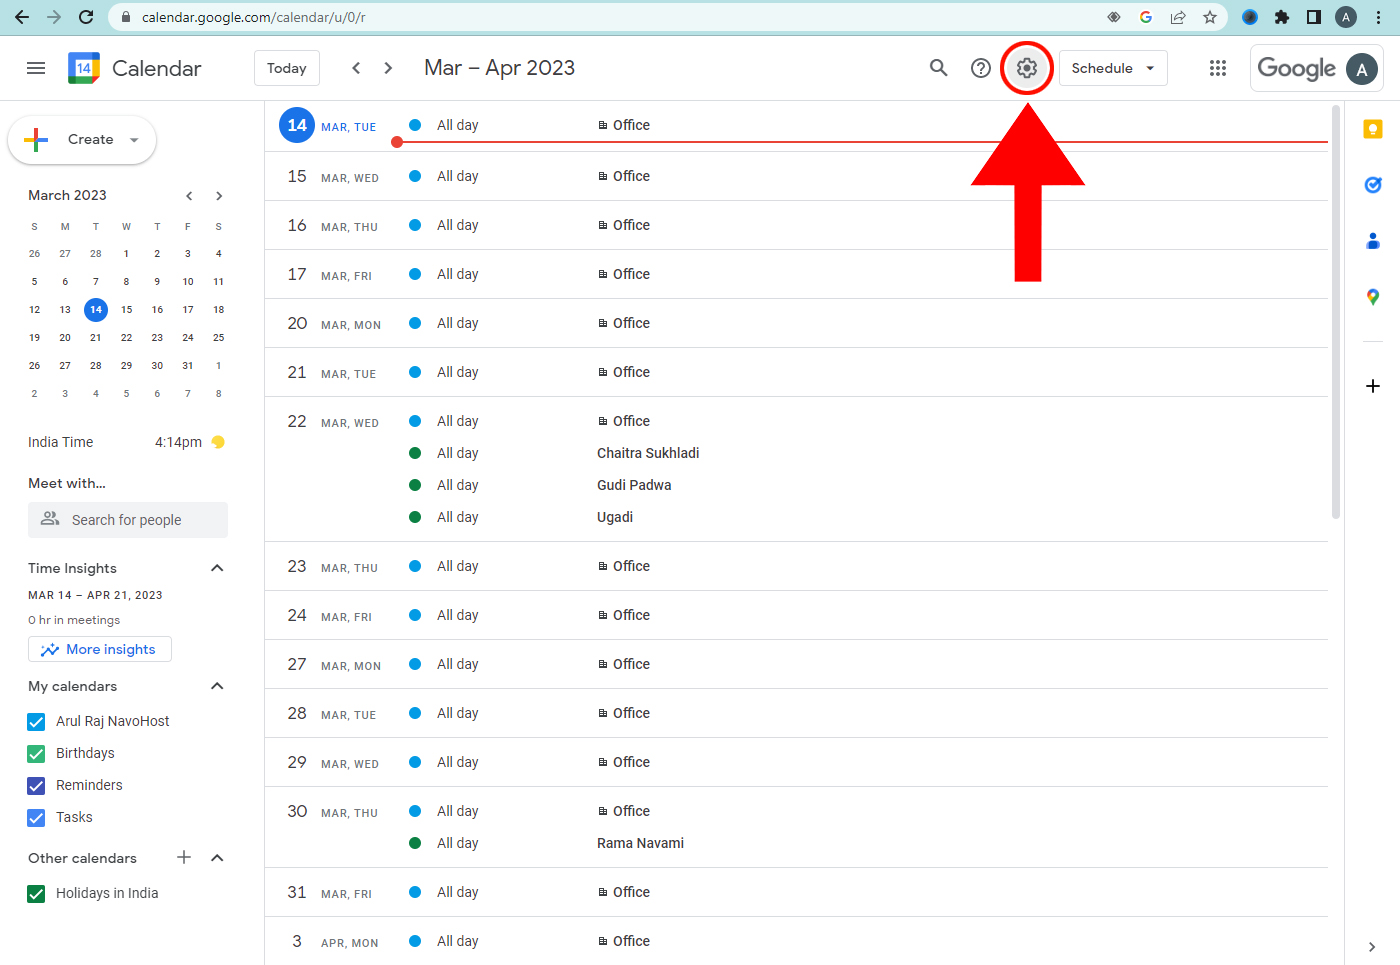The height and width of the screenshot is (965, 1400).
Task: Open Google Keep in side panel
Action: (1373, 129)
